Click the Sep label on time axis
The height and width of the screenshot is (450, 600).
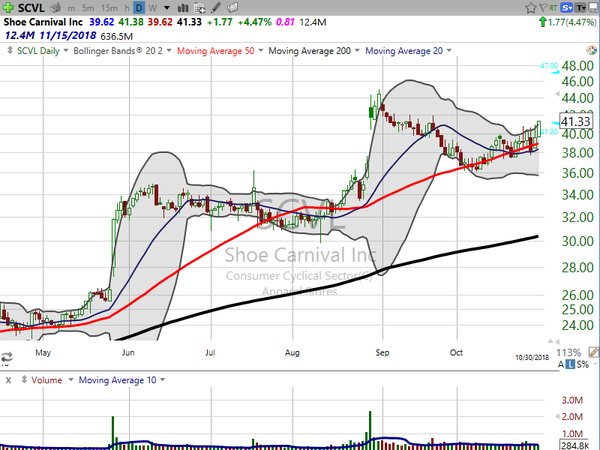382,352
